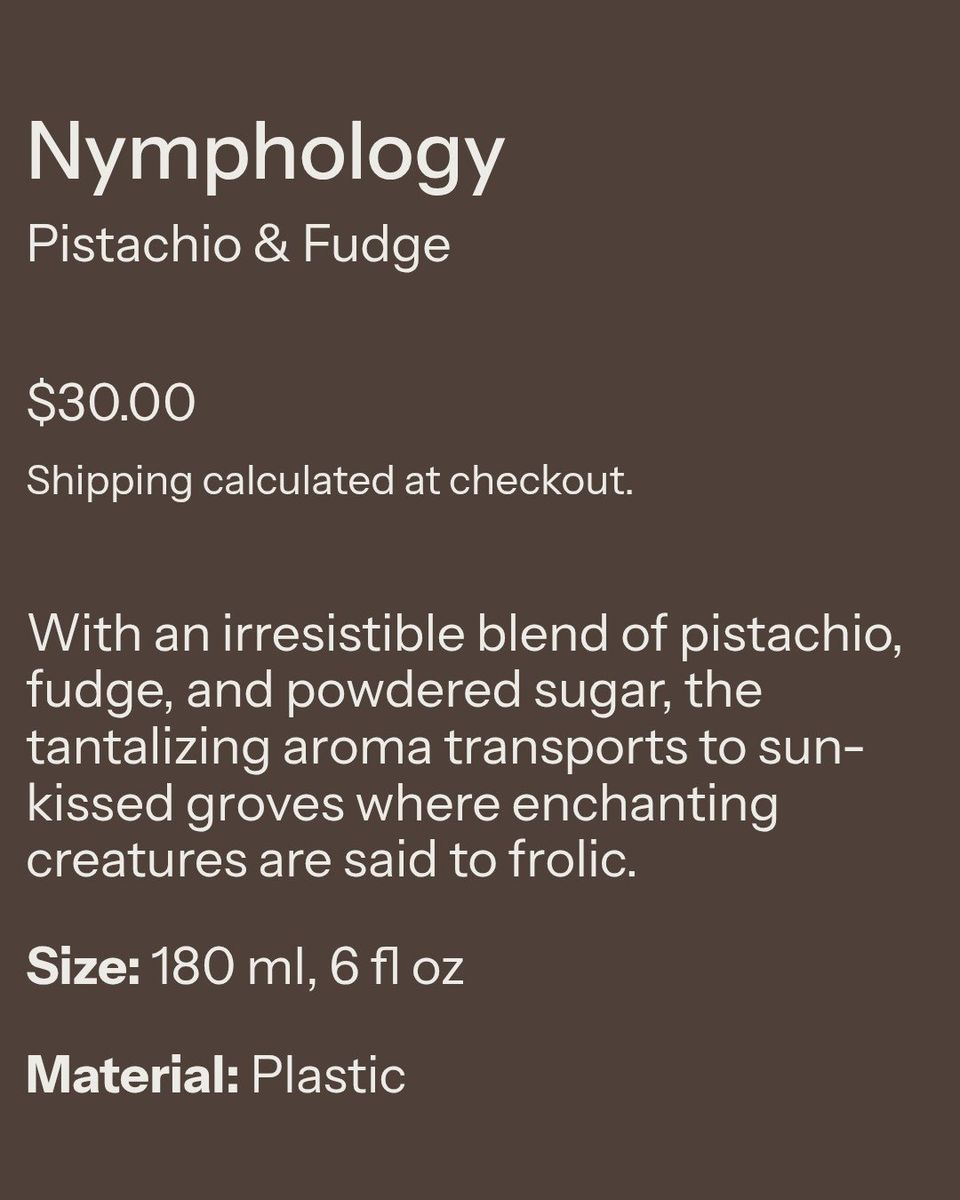Screen dimensions: 960x1200
Task: Click the bold Material label
Action: point(132,1075)
